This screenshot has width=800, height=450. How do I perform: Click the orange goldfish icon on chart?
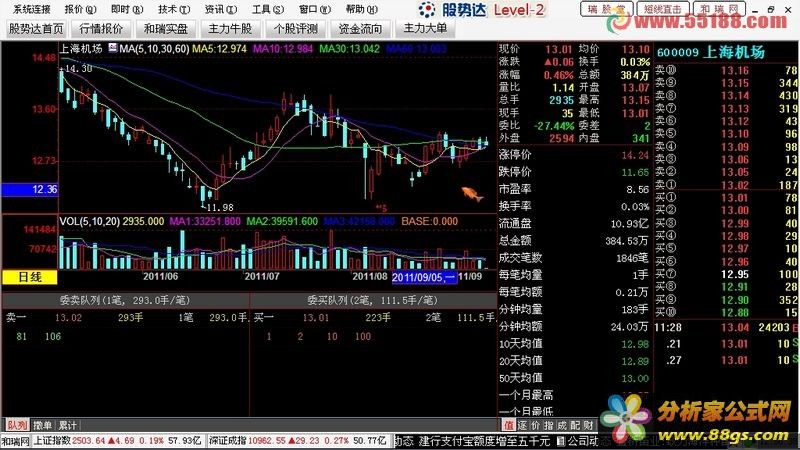(472, 194)
